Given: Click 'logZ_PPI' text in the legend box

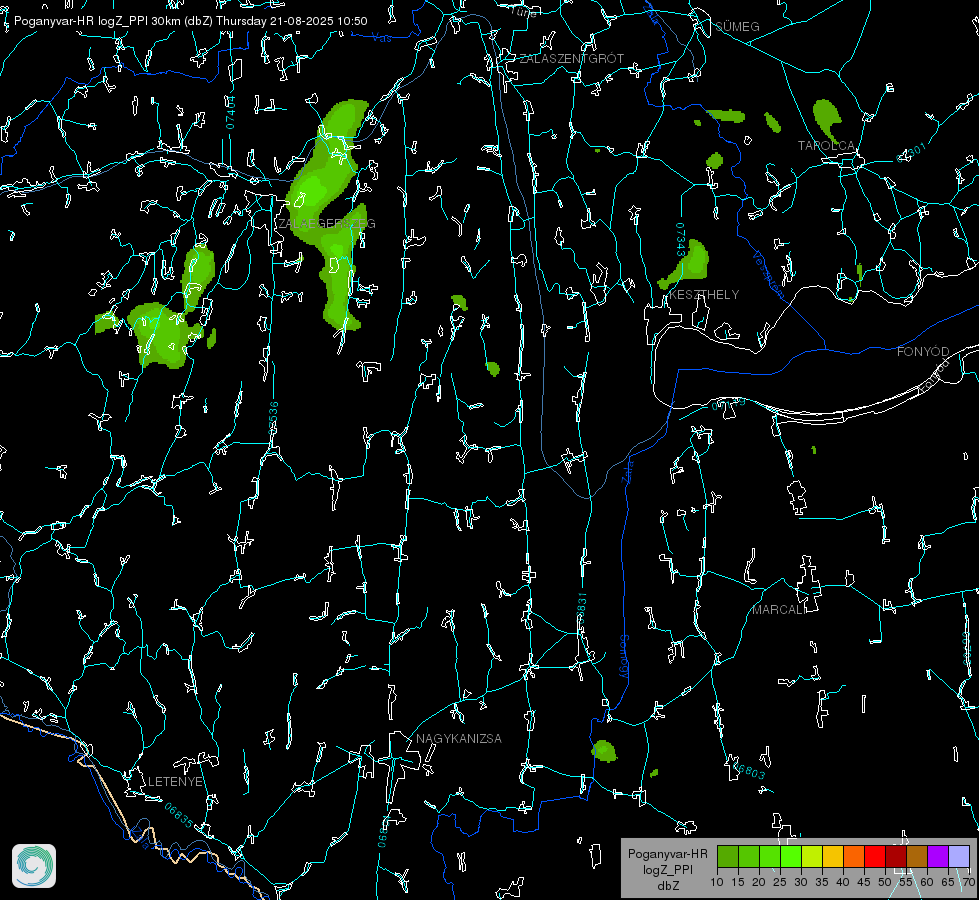Looking at the screenshot, I should point(668,869).
